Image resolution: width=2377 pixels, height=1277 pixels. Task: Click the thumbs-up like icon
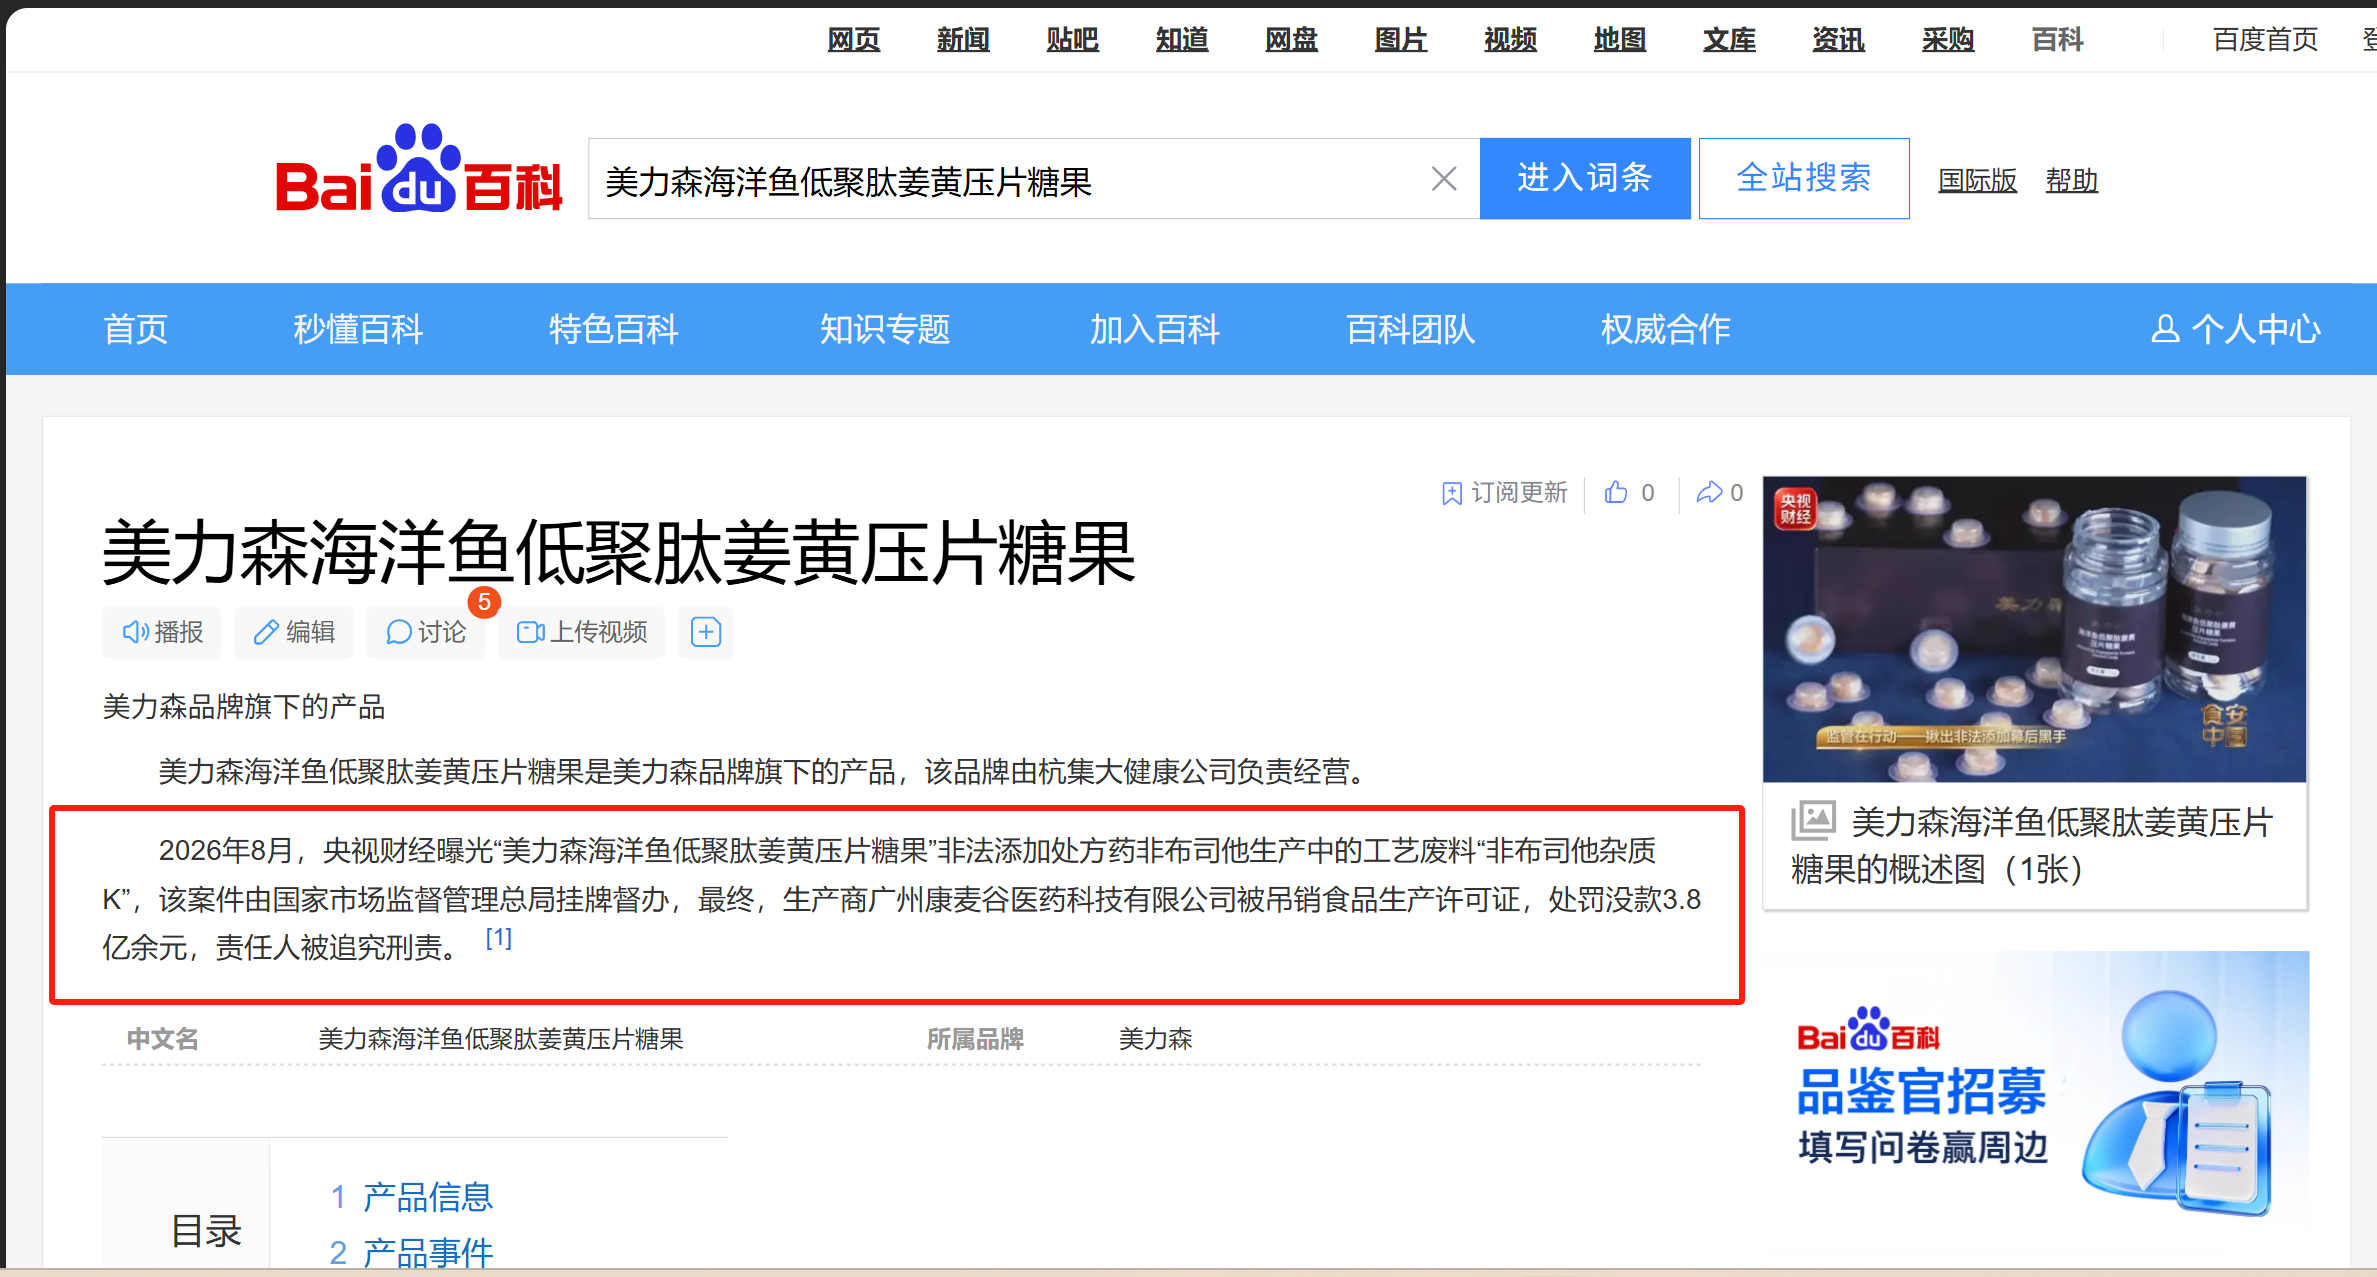(1616, 492)
